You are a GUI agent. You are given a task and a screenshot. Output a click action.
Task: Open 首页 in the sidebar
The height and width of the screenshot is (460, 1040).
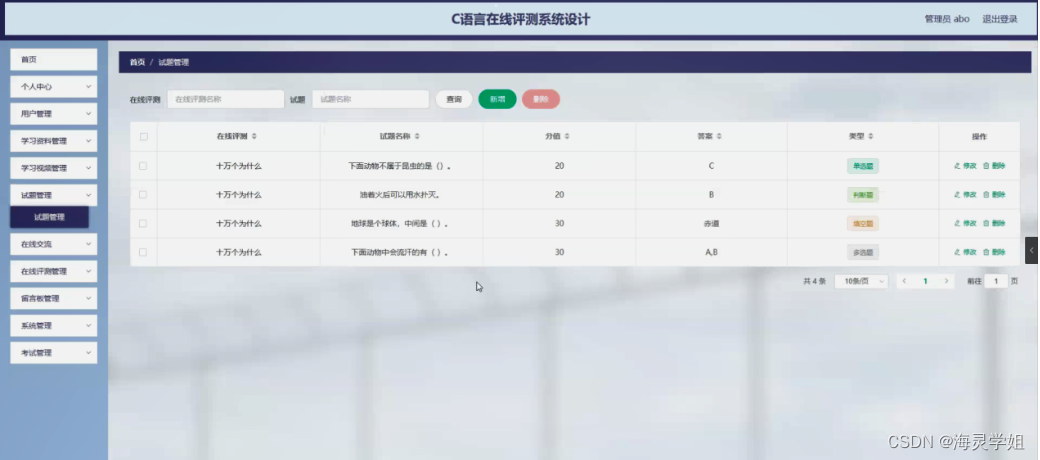click(x=54, y=60)
